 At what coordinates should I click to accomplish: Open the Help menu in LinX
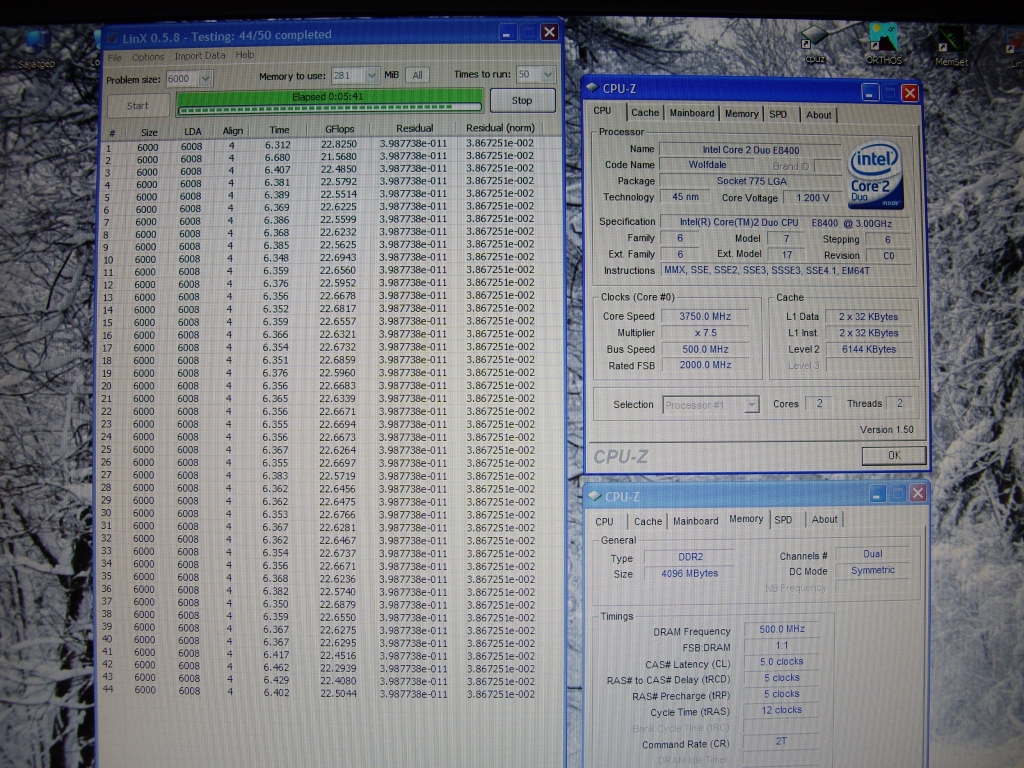point(245,55)
